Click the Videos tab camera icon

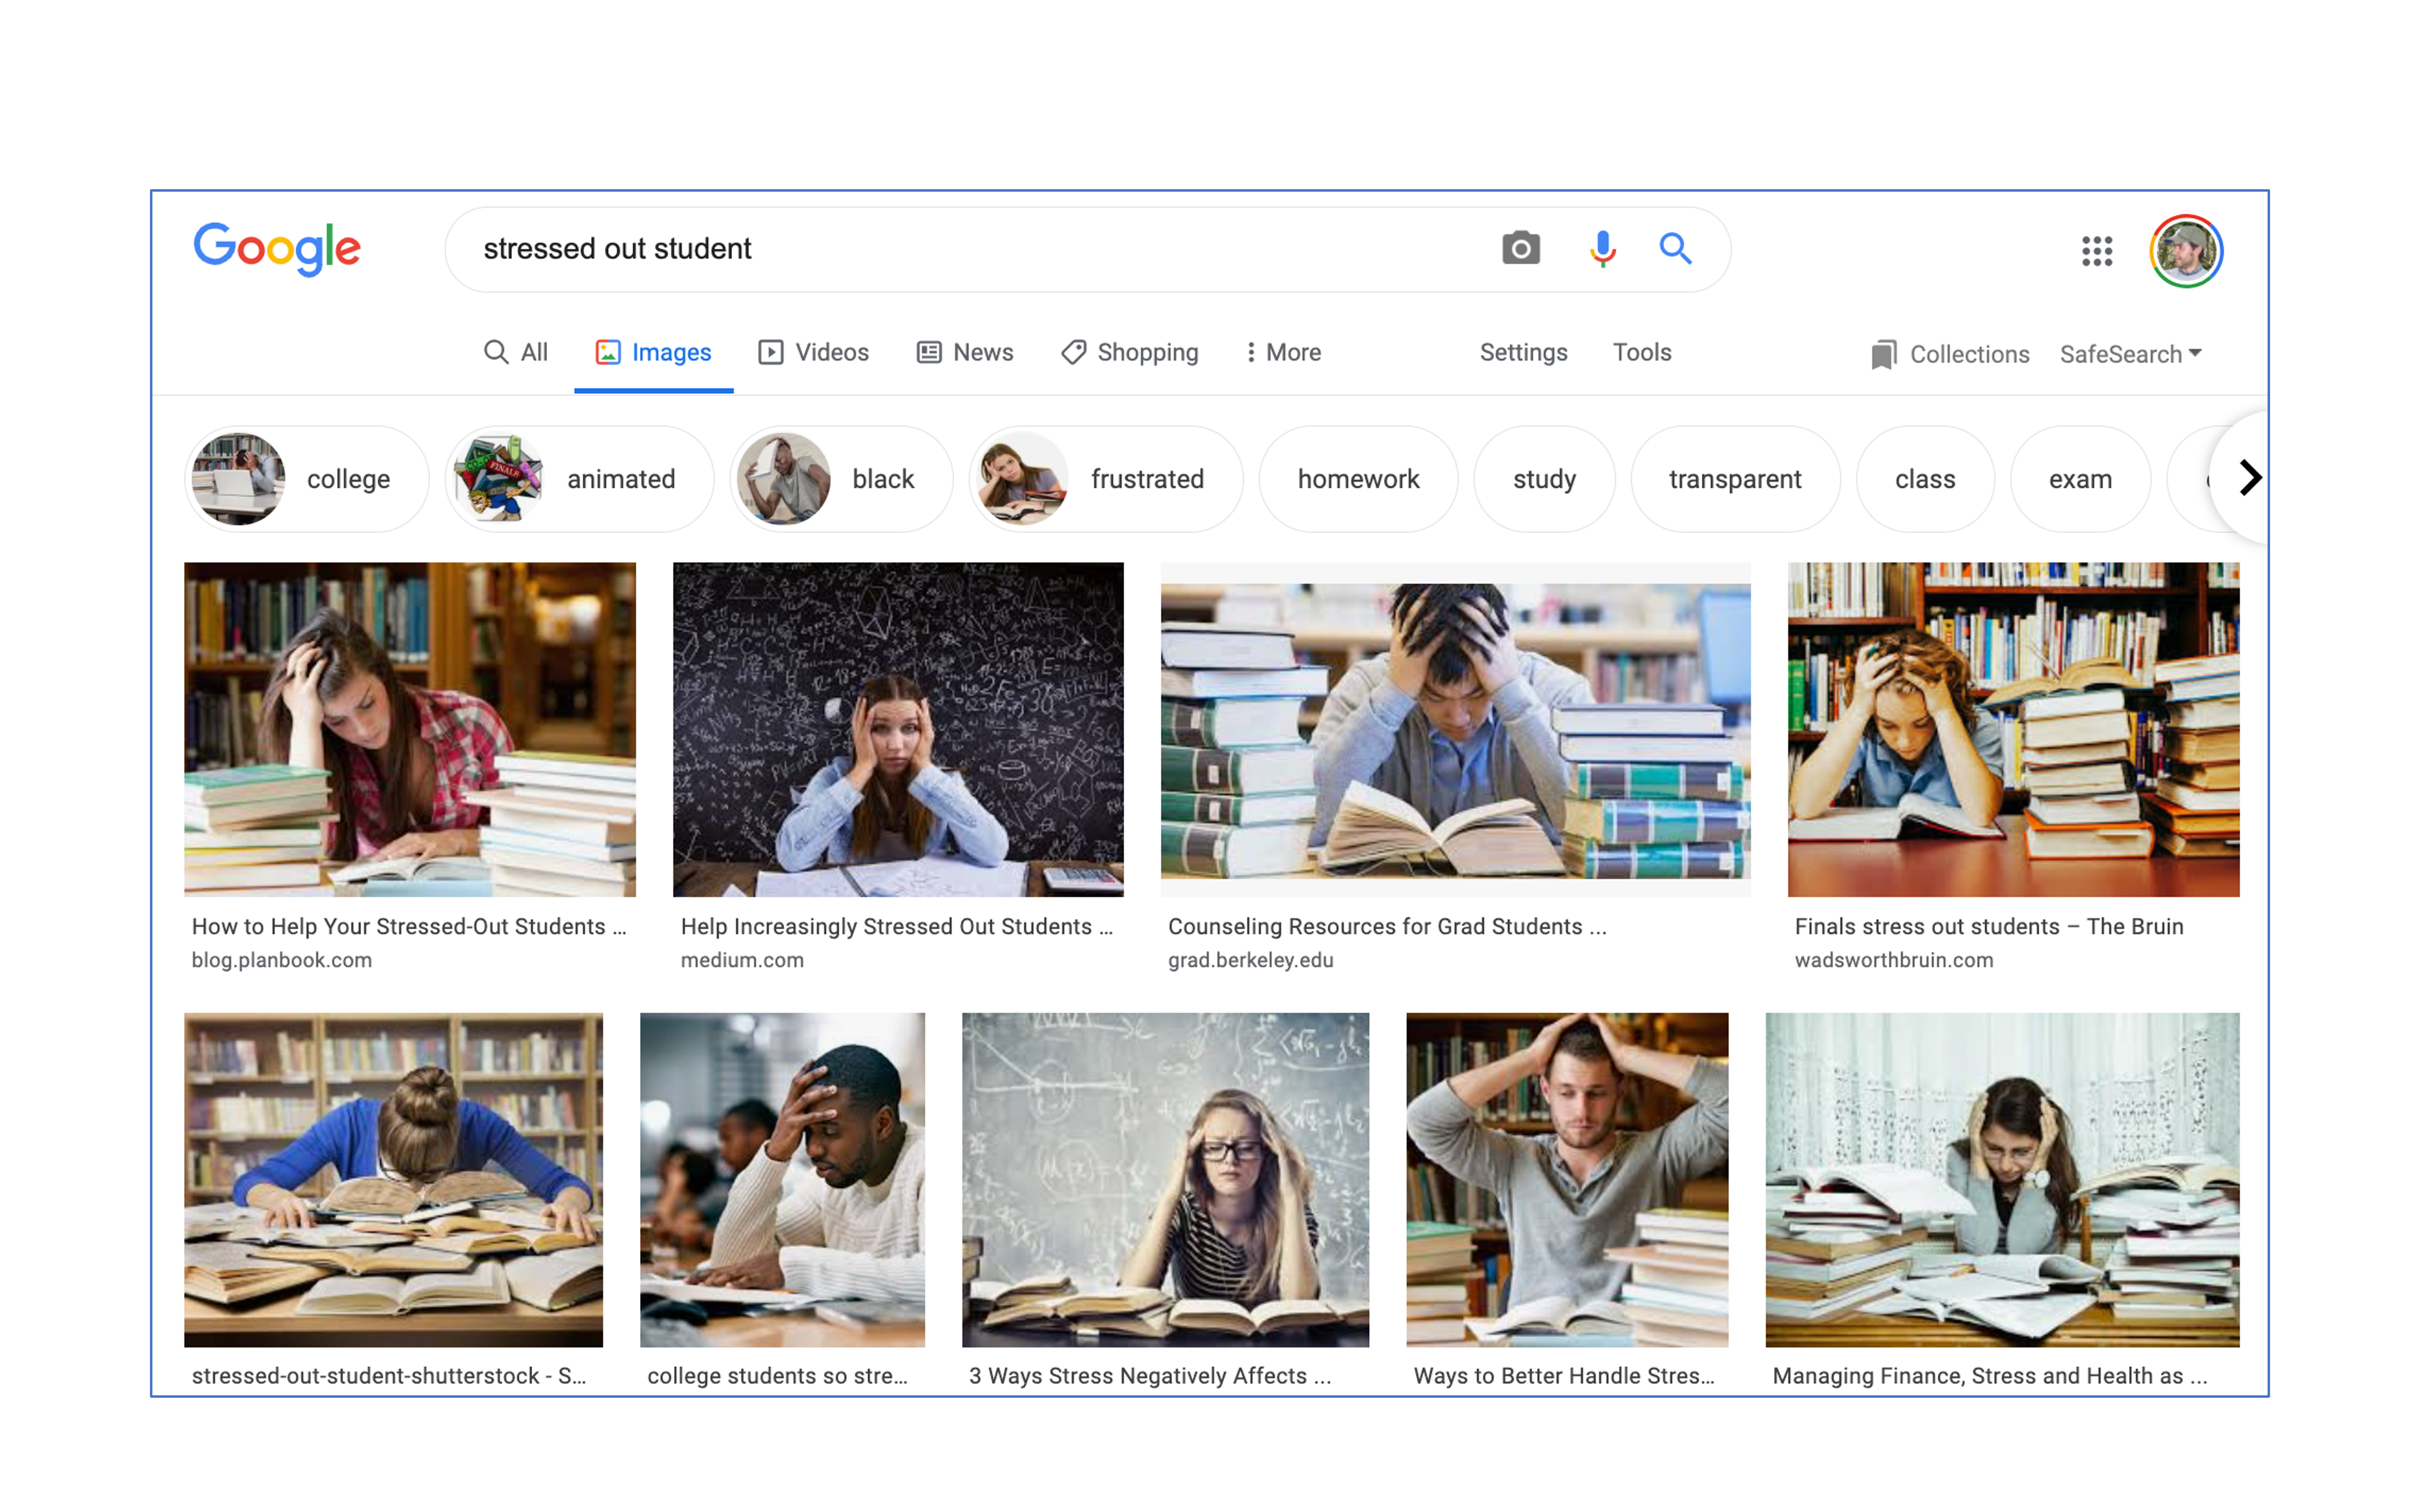pyautogui.click(x=770, y=352)
